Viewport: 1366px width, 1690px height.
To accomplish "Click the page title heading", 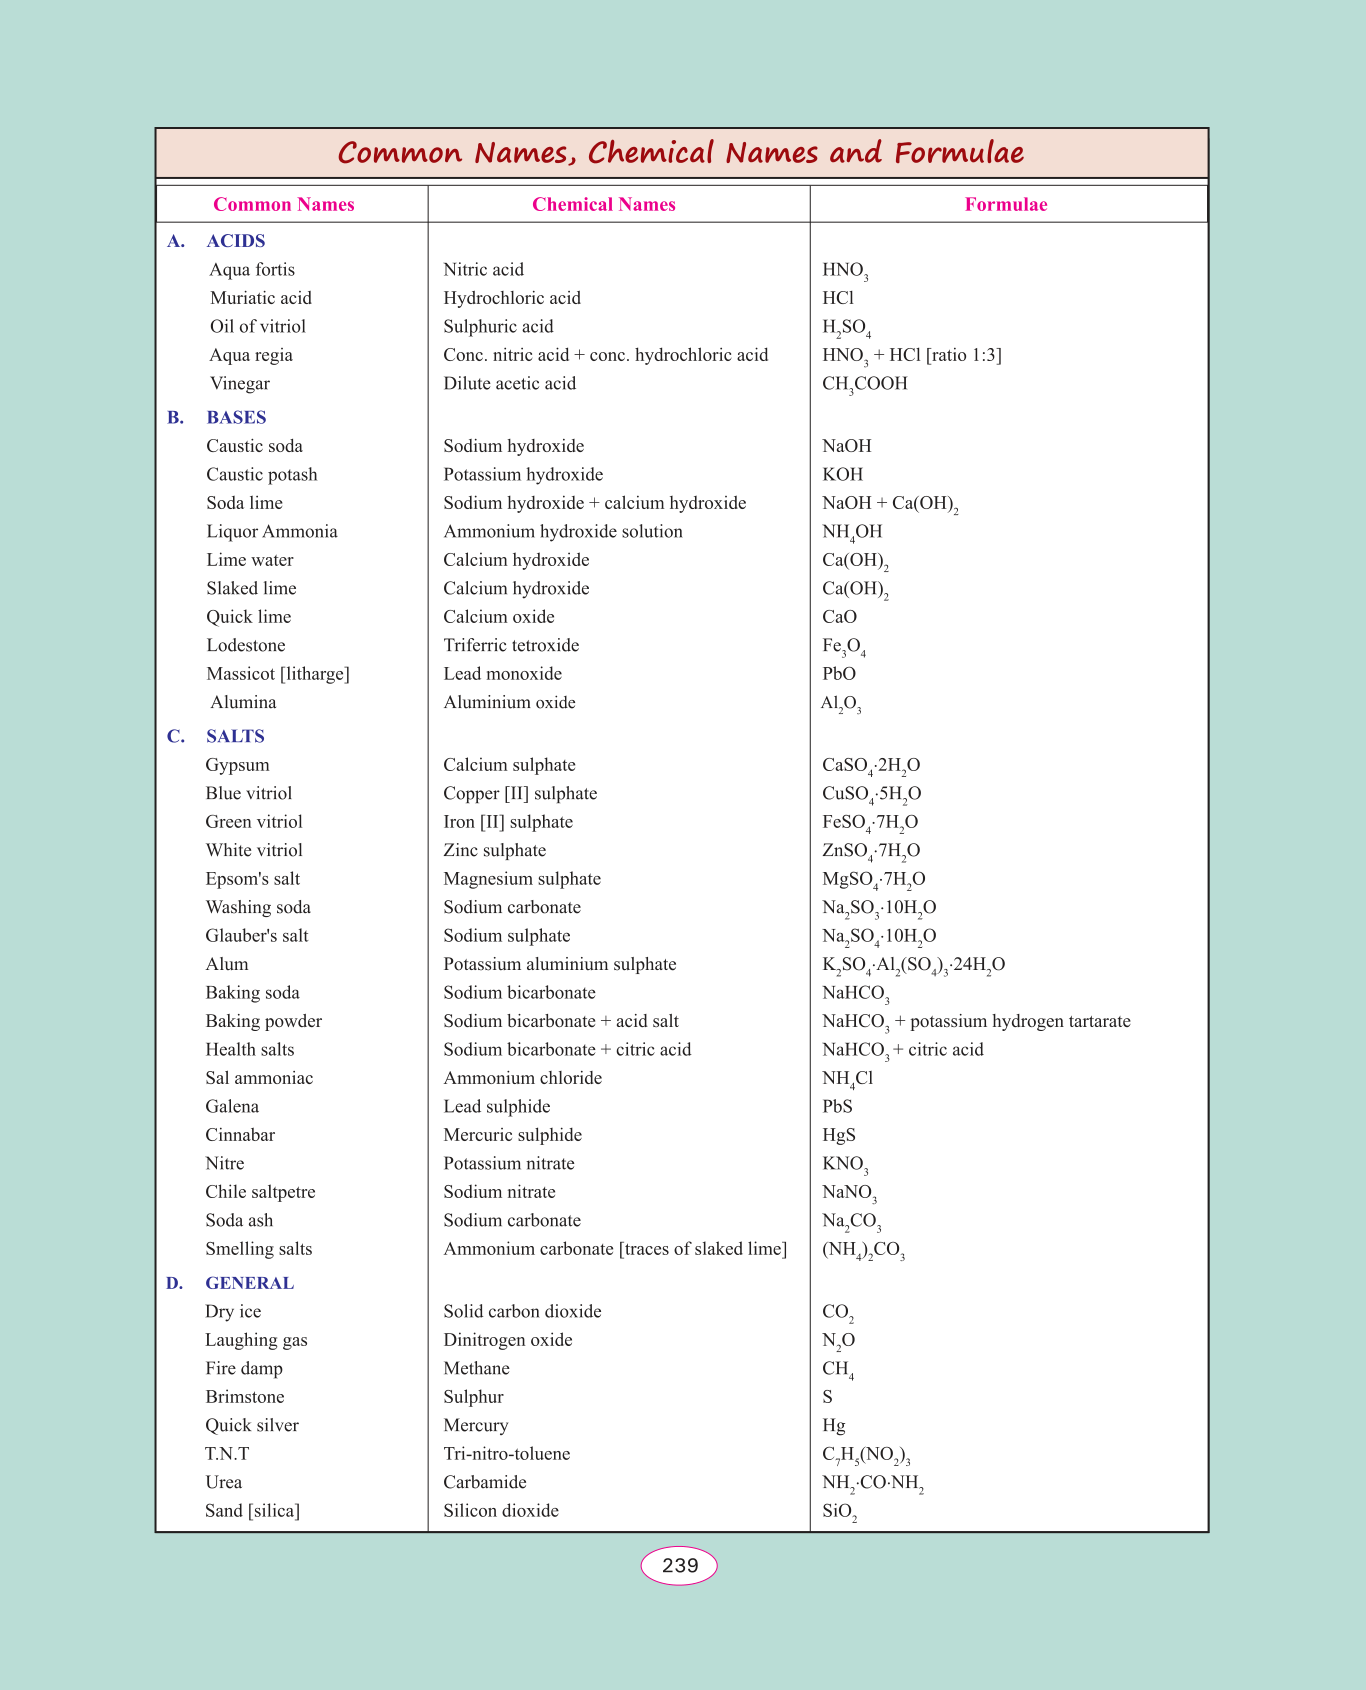I will (x=681, y=153).
